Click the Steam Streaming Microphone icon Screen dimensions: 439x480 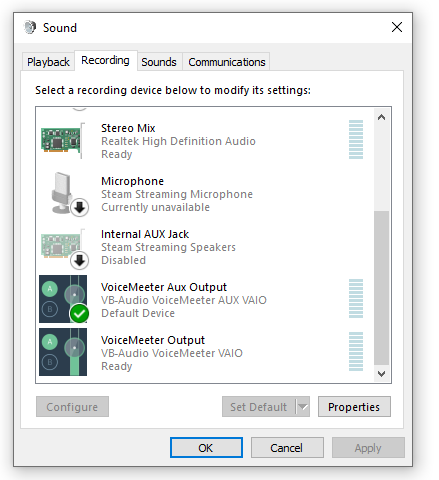69,194
